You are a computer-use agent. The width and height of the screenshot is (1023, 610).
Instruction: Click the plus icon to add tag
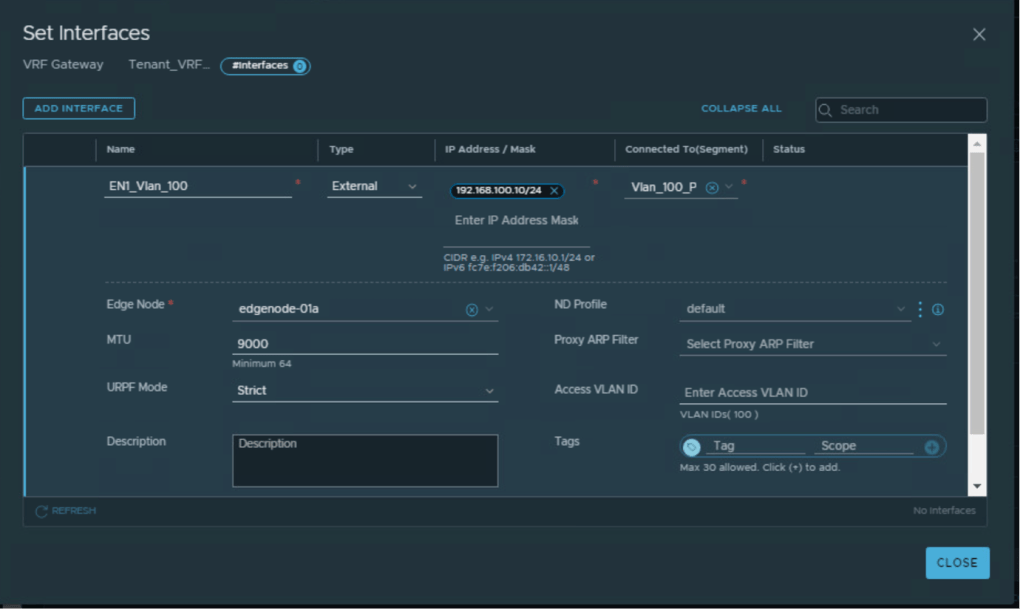[x=932, y=447]
